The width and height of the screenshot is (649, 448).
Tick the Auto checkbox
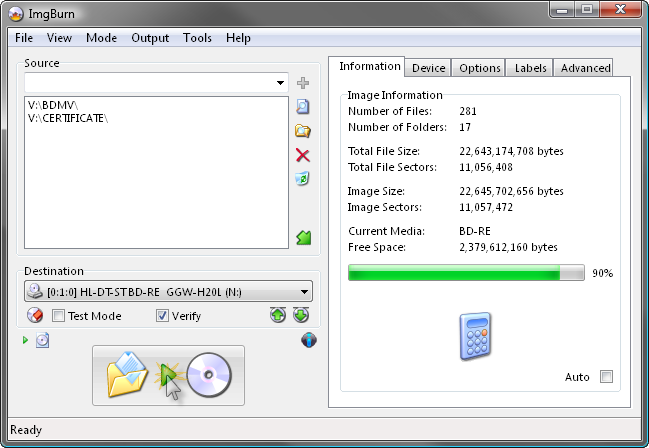click(606, 377)
